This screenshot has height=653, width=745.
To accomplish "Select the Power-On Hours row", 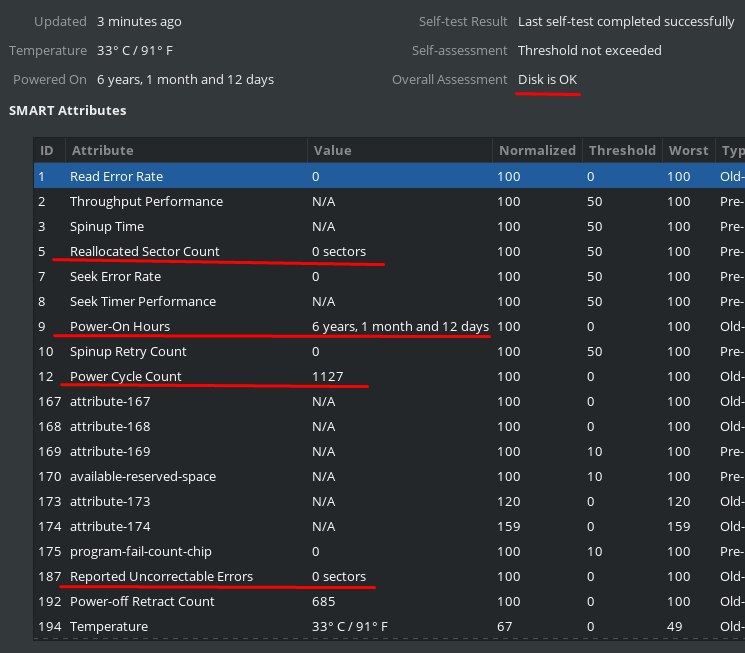I will (x=389, y=326).
